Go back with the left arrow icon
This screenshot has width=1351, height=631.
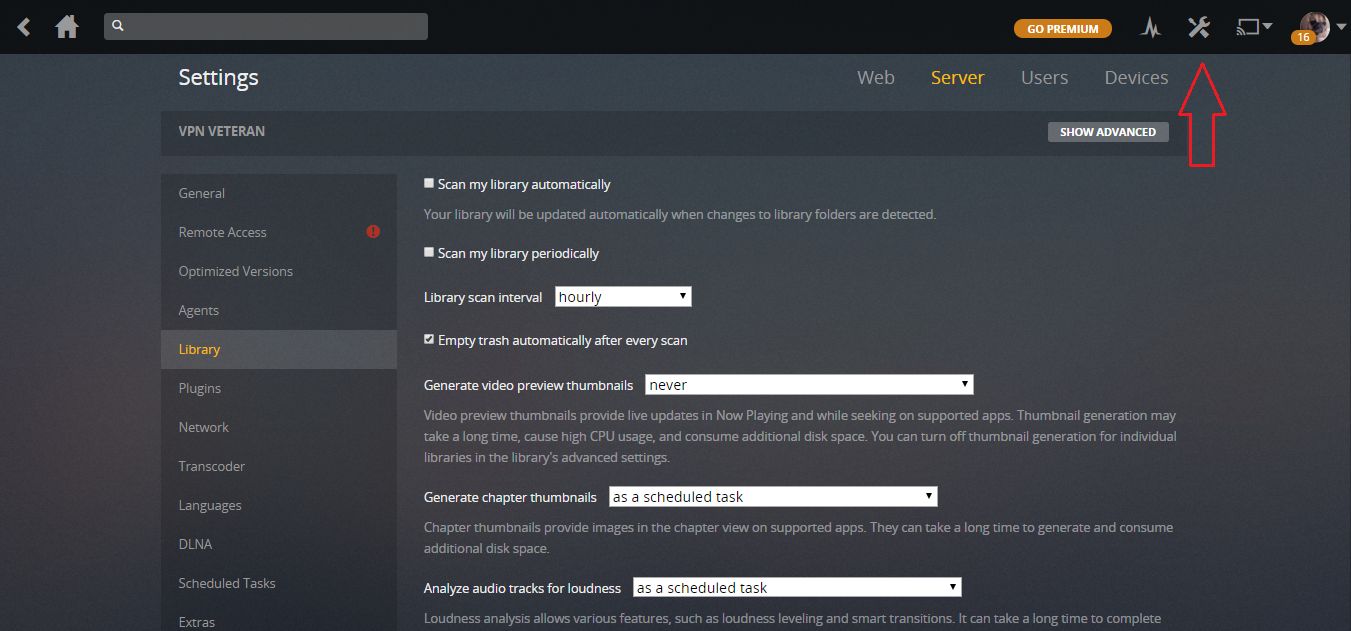[24, 27]
